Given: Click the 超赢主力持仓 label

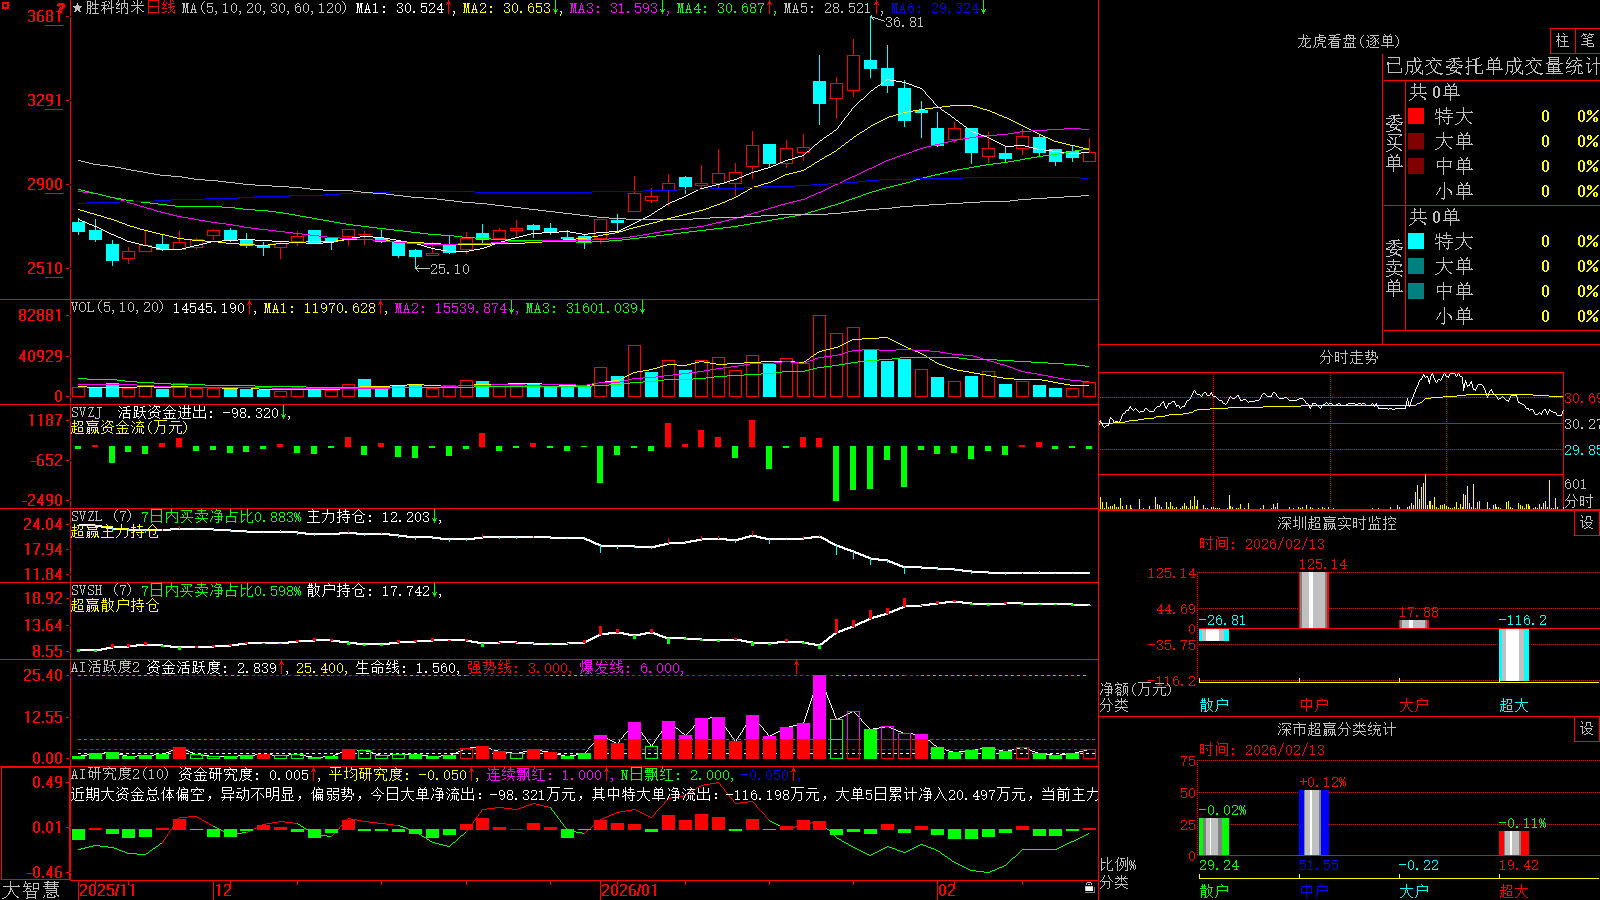Looking at the screenshot, I should pyautogui.click(x=115, y=531).
